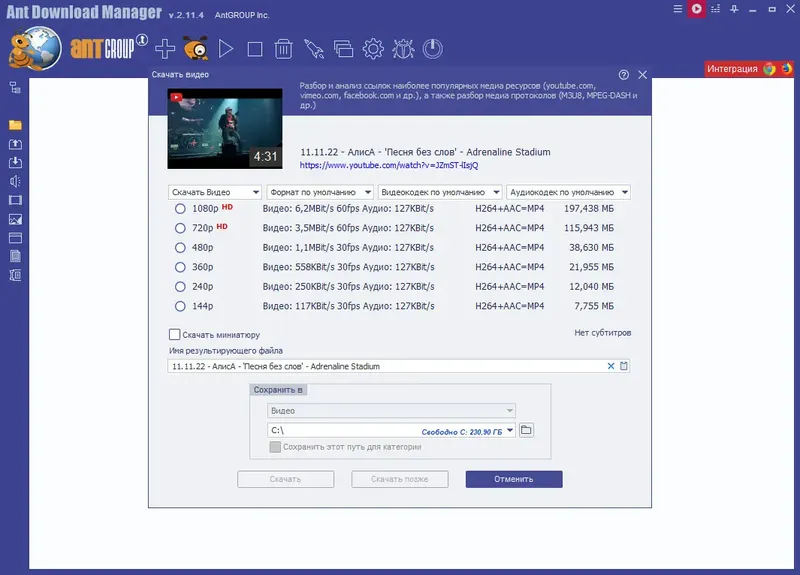Screen dimensions: 800x575
Task: Click the 7,755 МБ file size
Action: click(594, 306)
